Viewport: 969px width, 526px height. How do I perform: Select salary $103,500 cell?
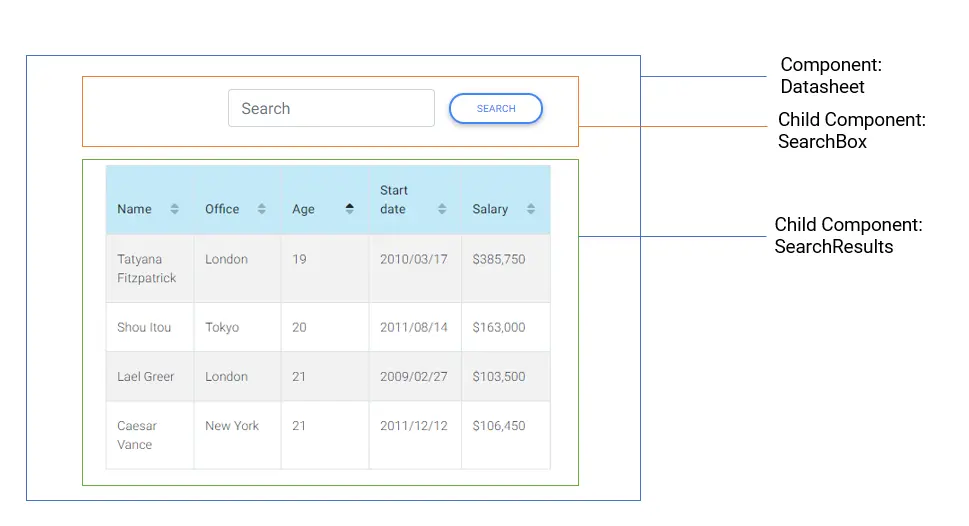point(506,376)
